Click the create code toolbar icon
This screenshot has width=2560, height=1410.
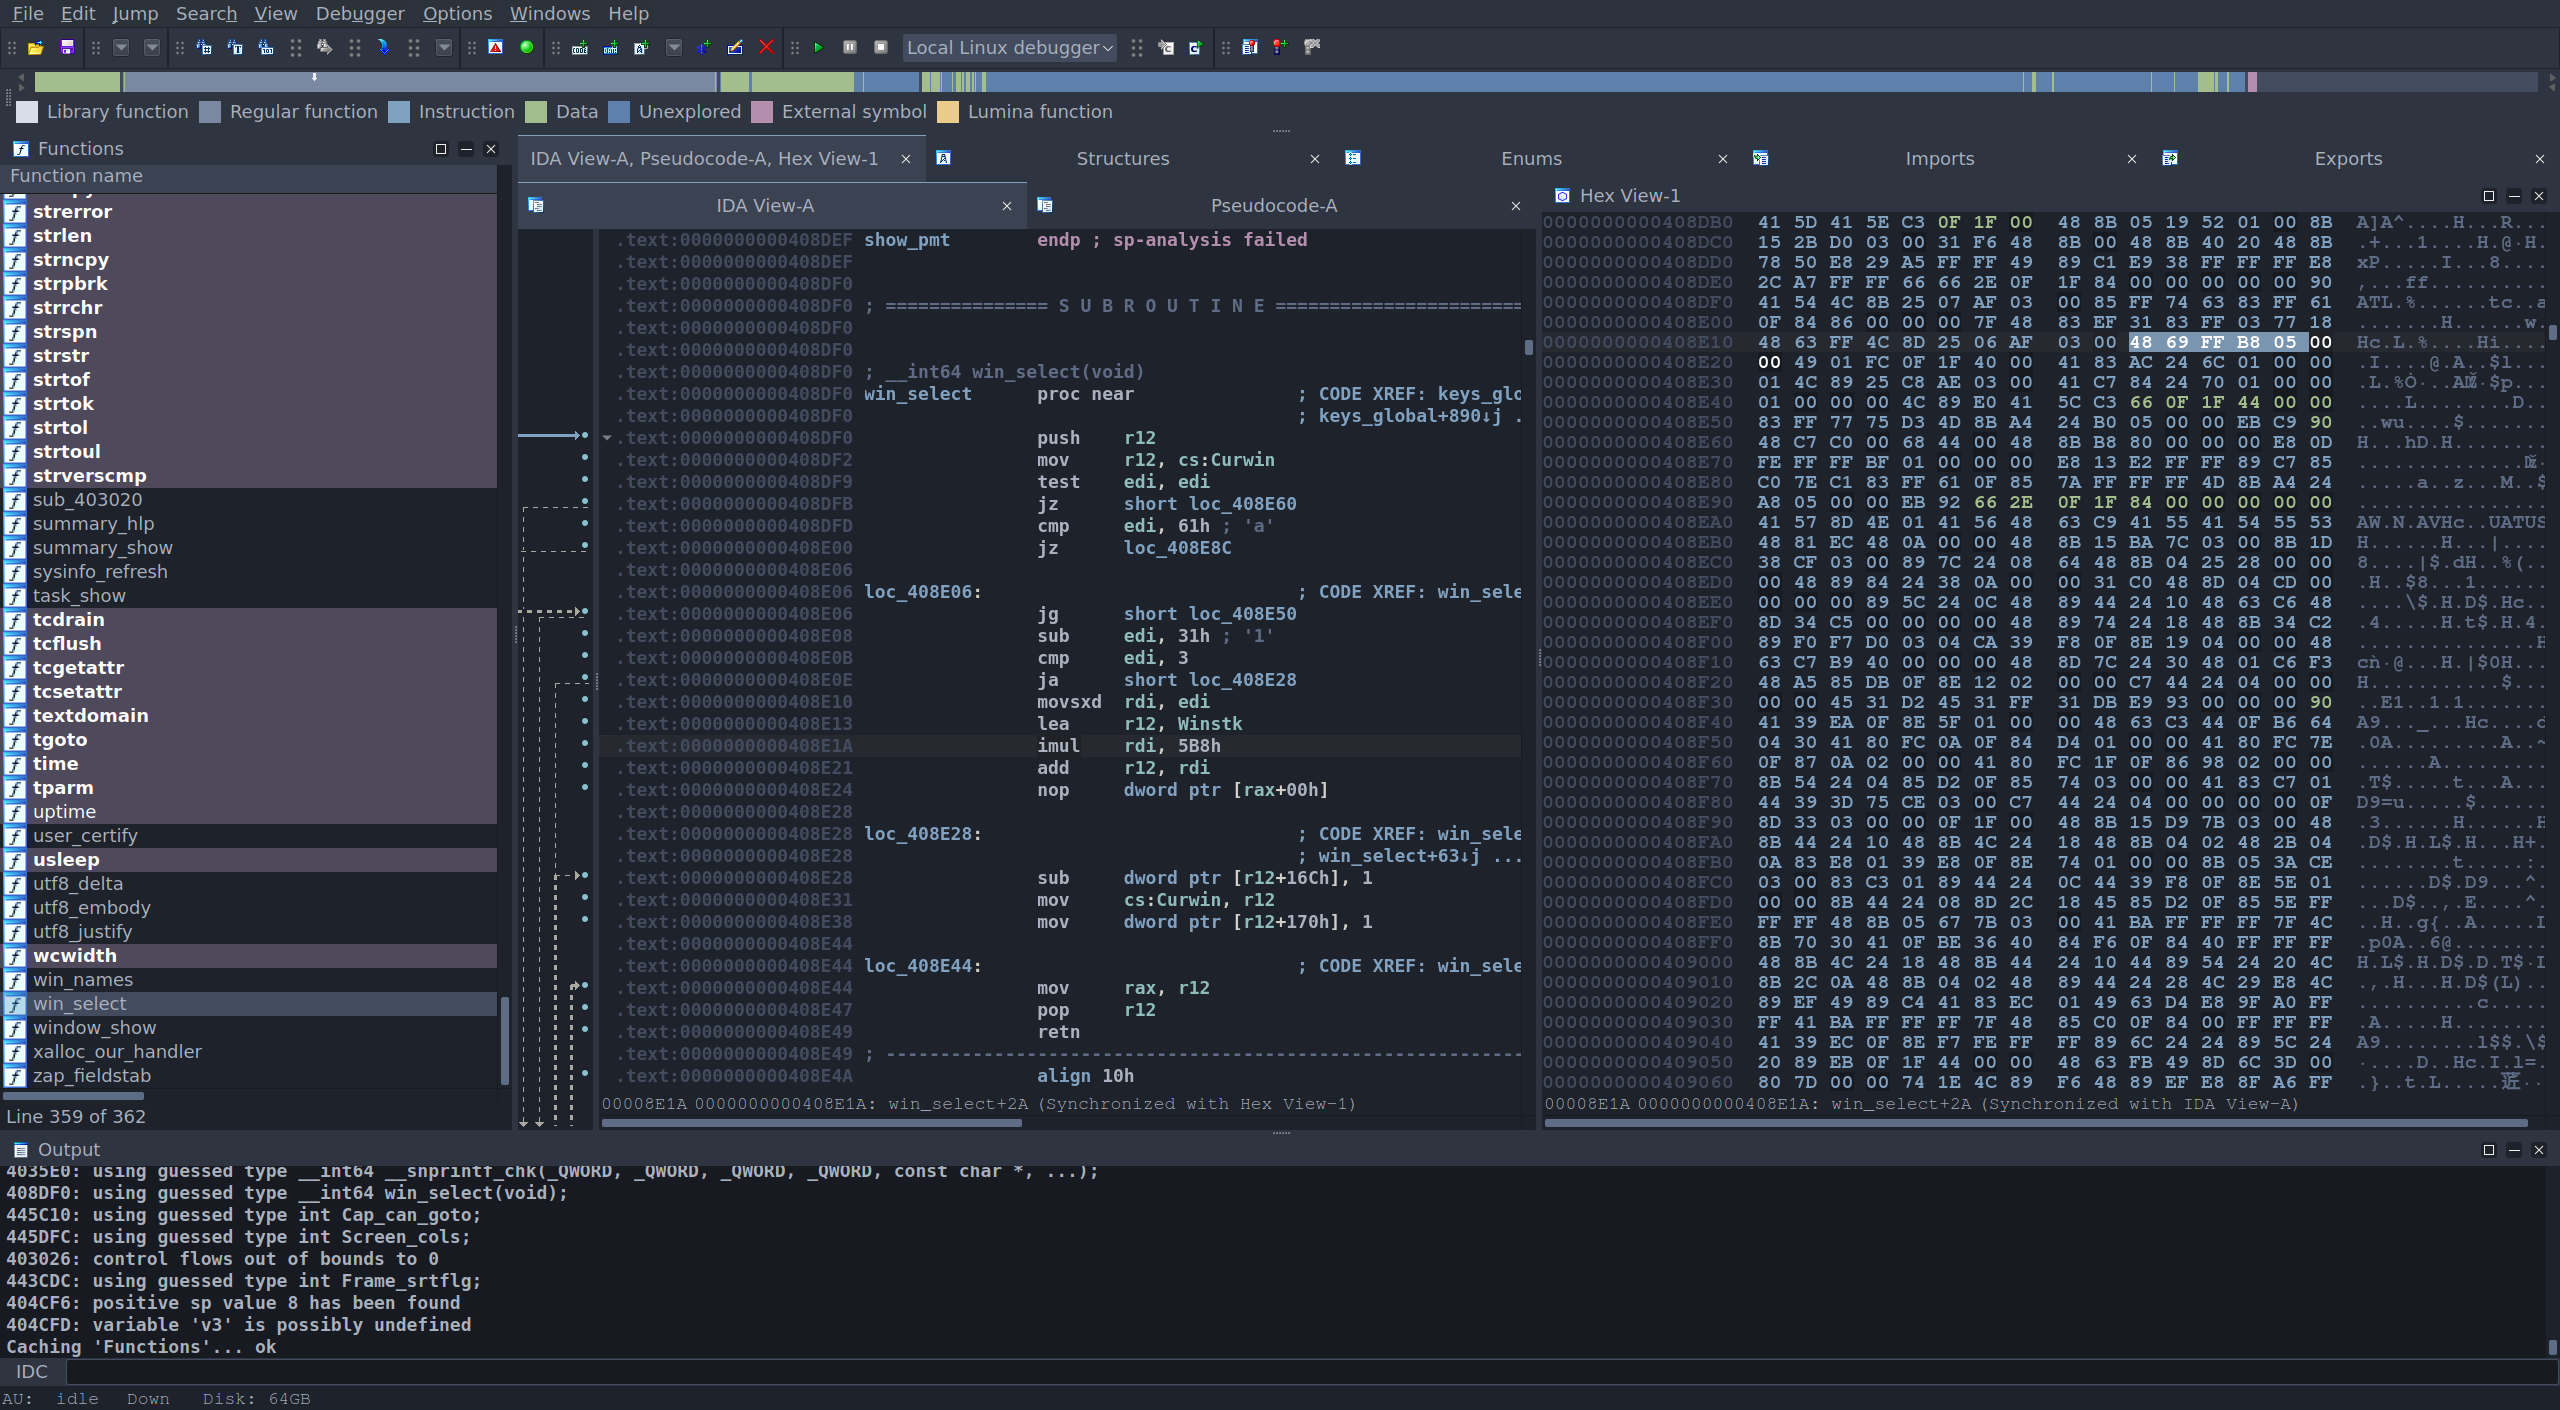click(x=579, y=47)
